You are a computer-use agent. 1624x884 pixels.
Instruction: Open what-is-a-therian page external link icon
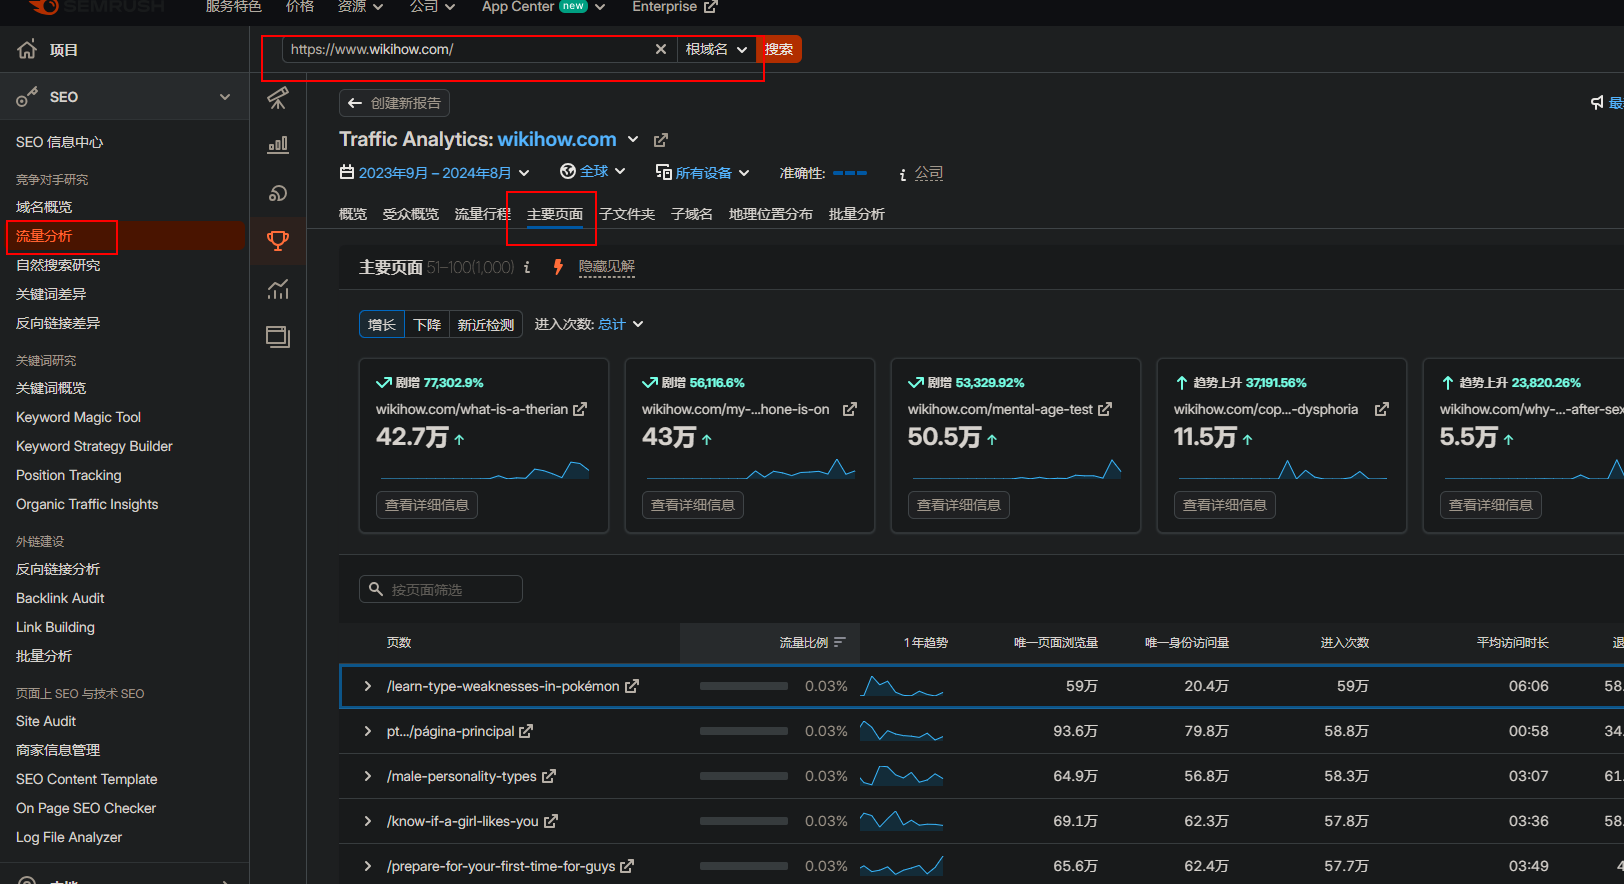[580, 409]
